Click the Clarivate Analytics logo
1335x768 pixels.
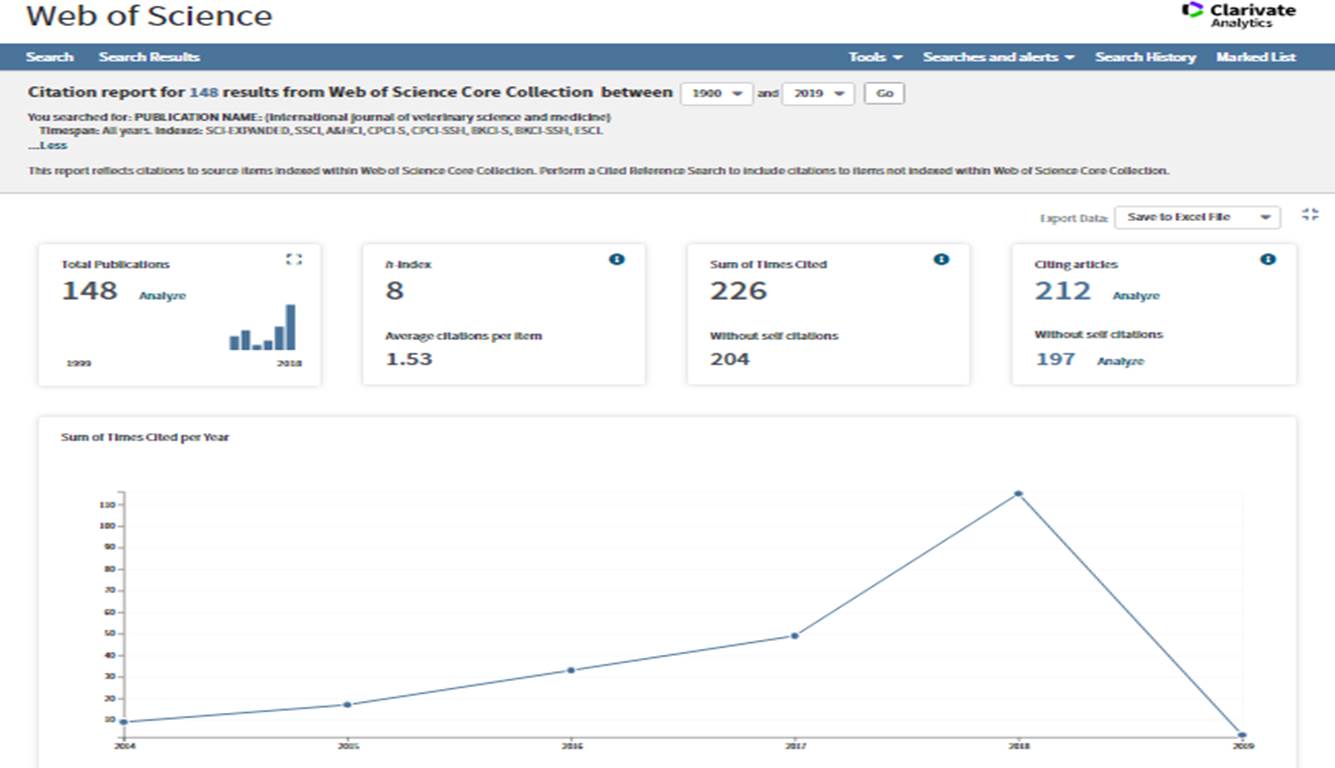click(x=1238, y=15)
